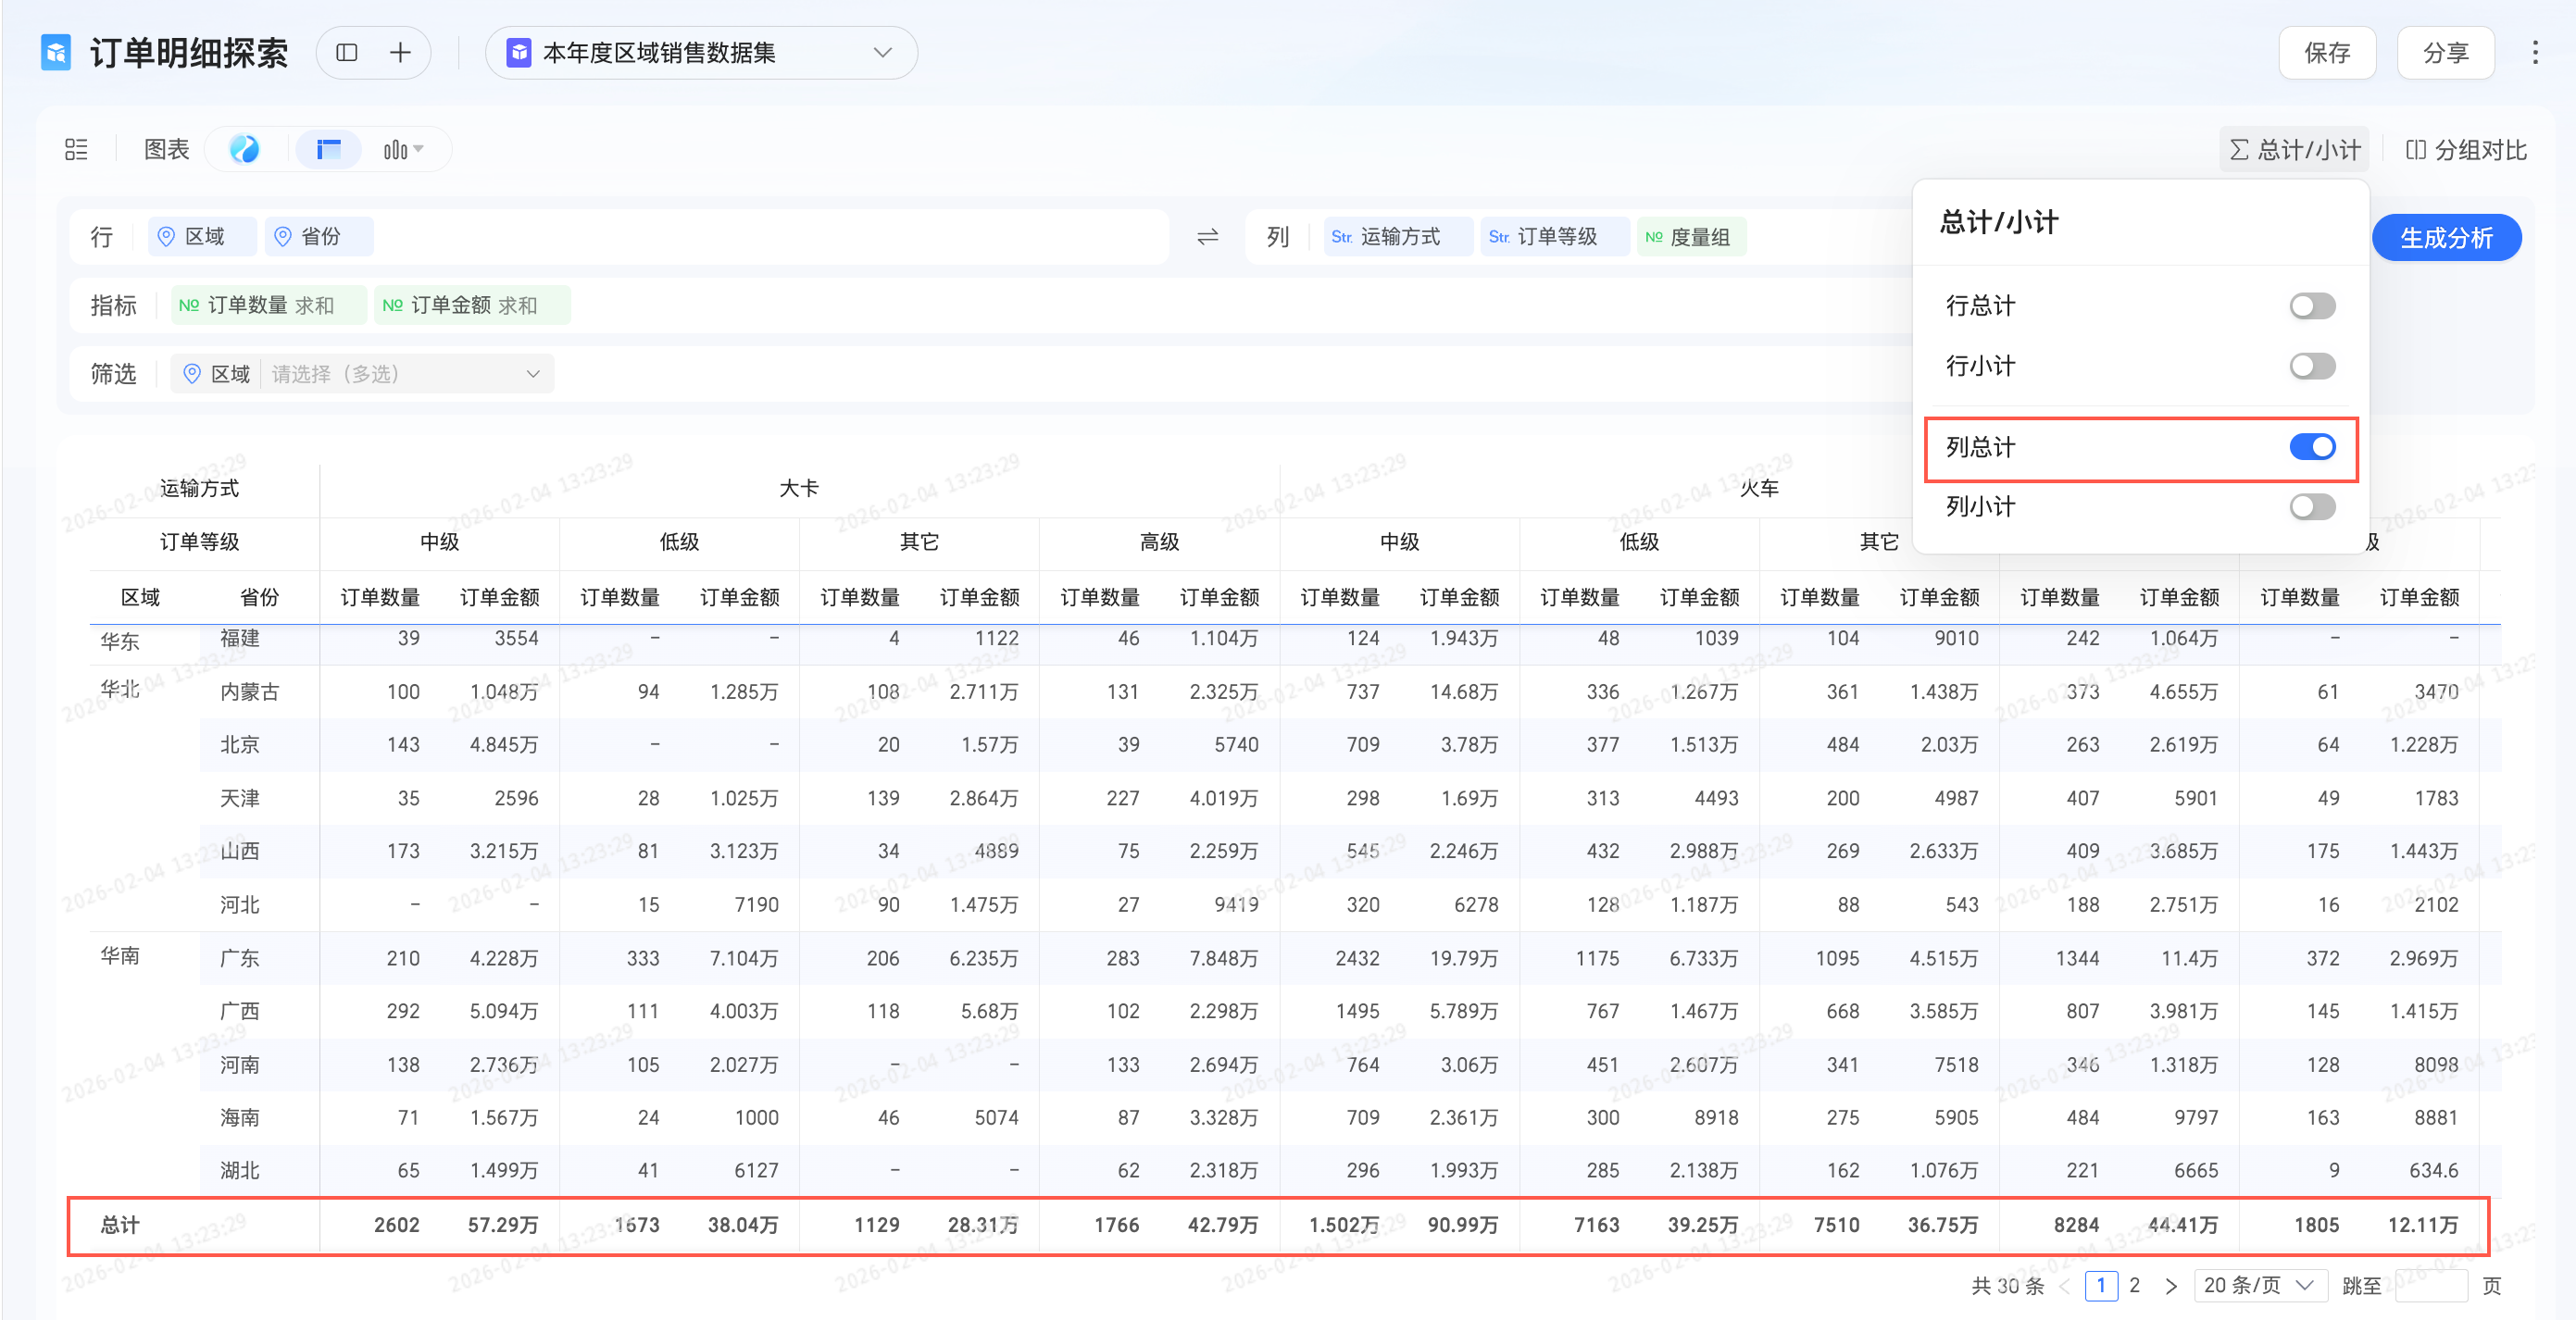
Task: Click the panel layout toggle icon
Action: (347, 53)
